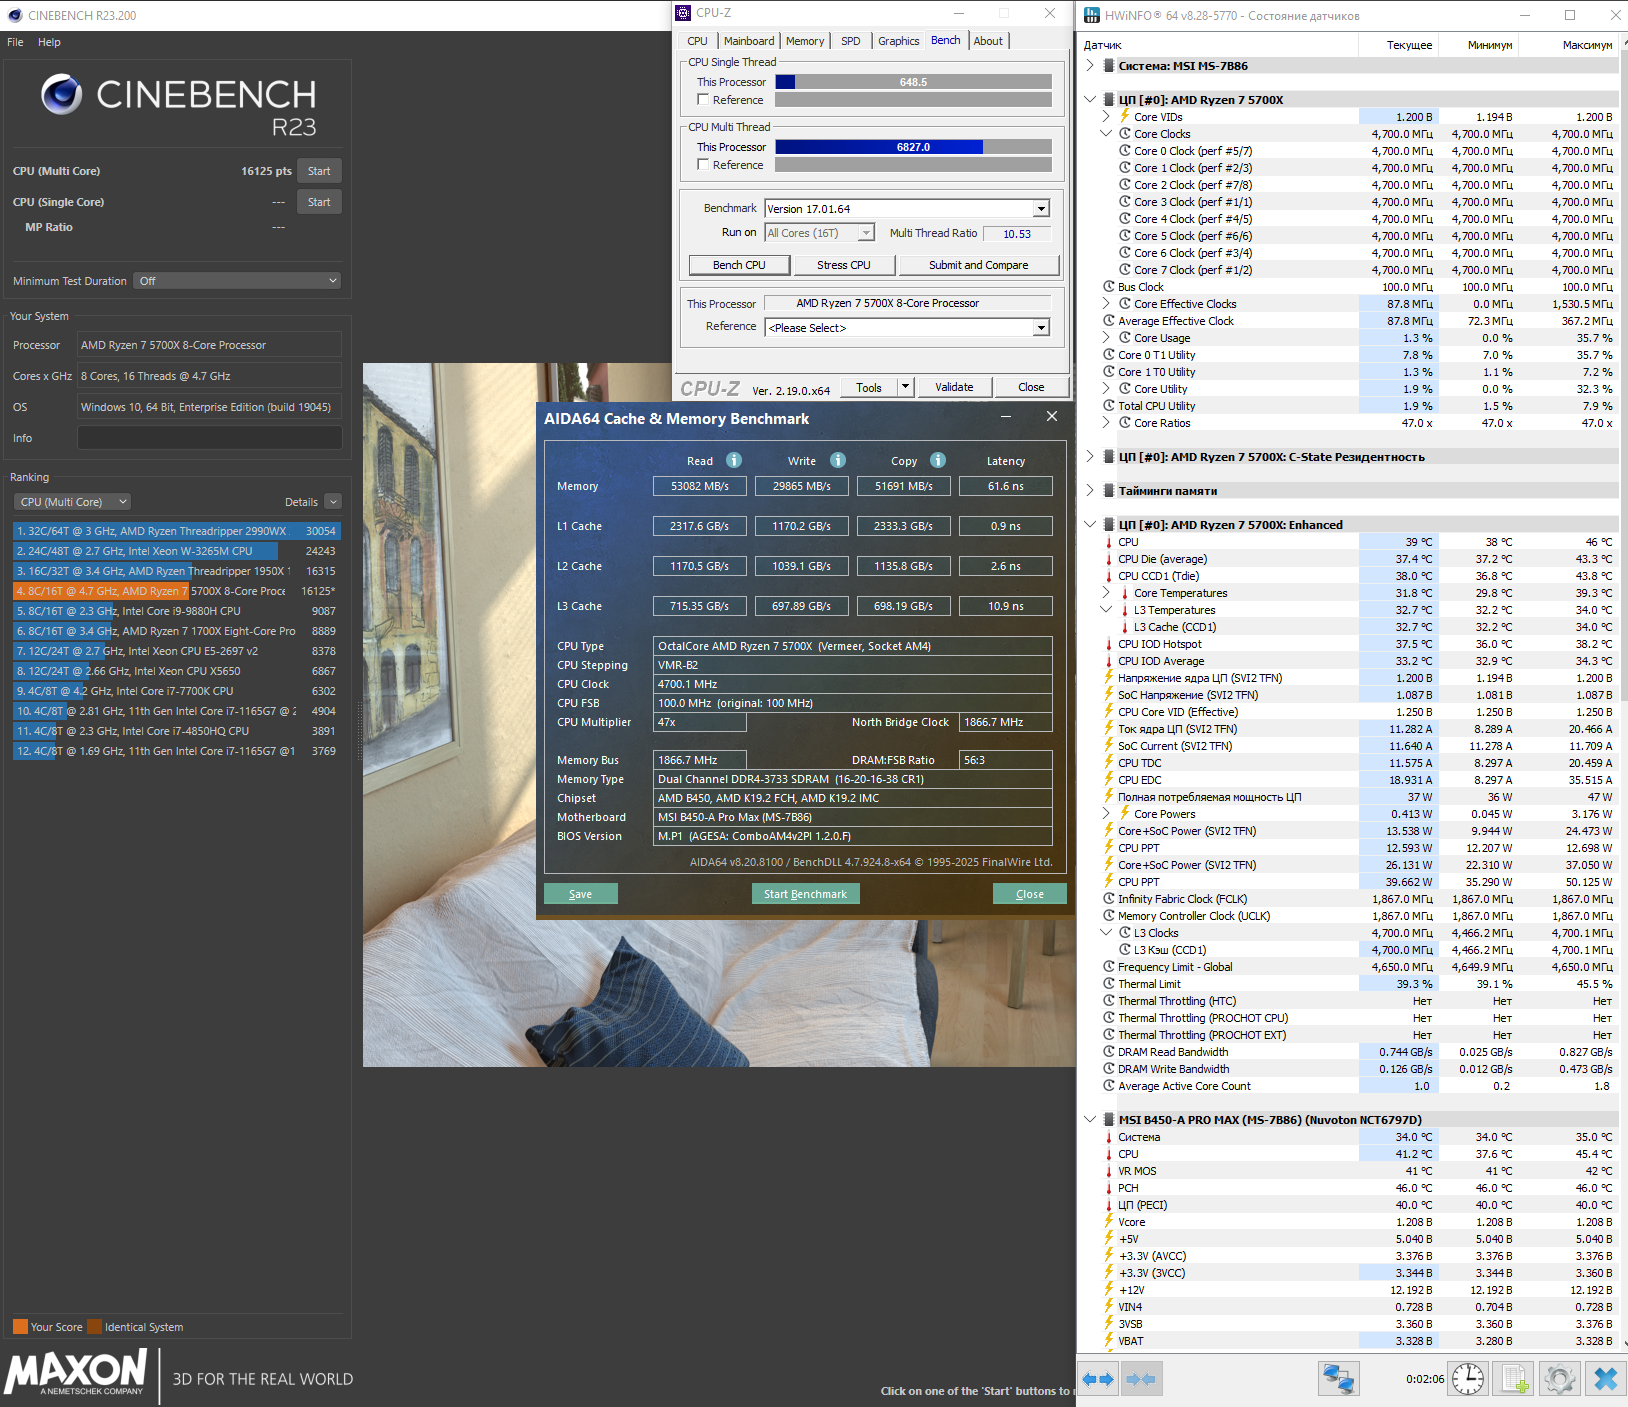Switch to the SPD tab in CPU-Z

pos(851,41)
